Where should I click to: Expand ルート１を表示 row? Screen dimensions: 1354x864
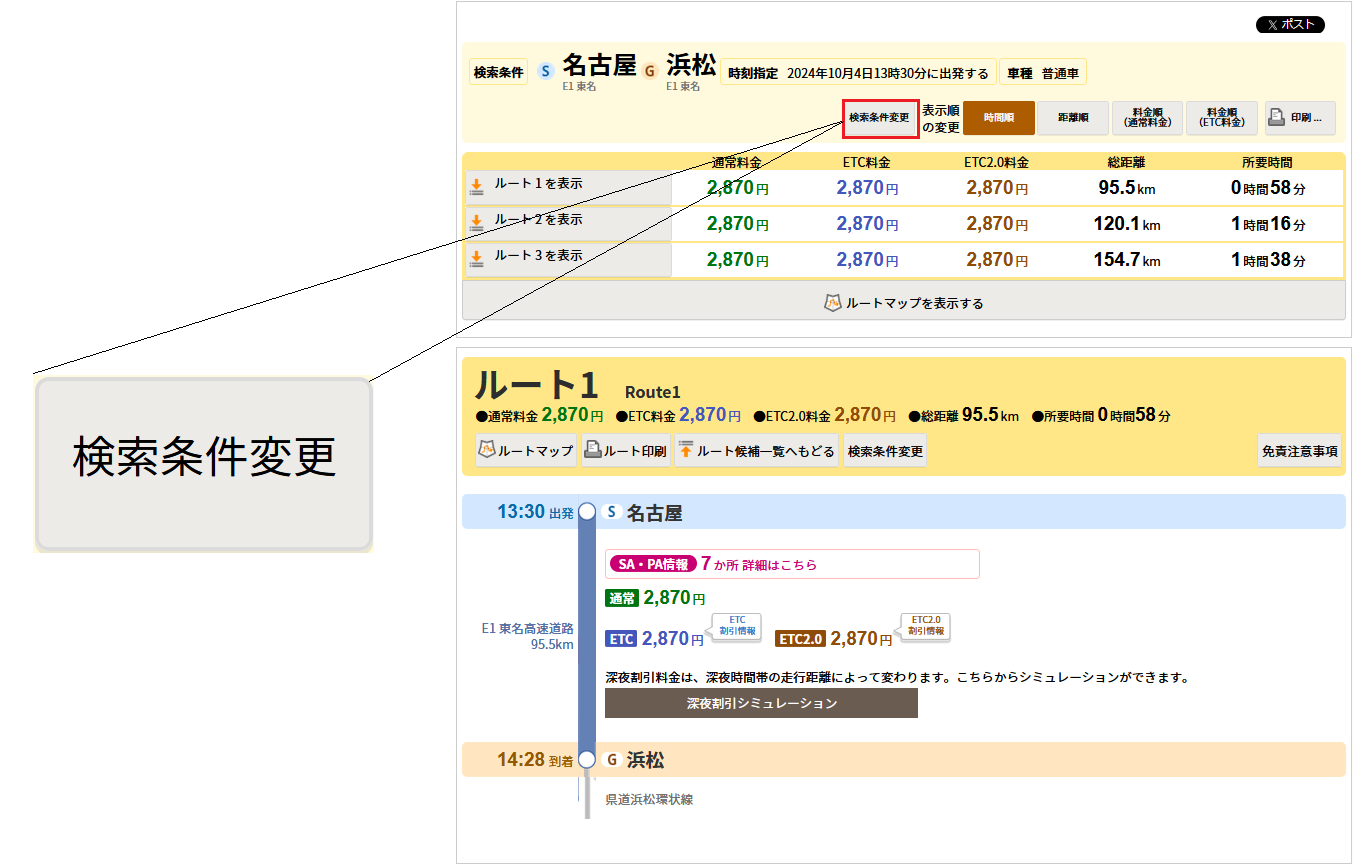pos(568,187)
